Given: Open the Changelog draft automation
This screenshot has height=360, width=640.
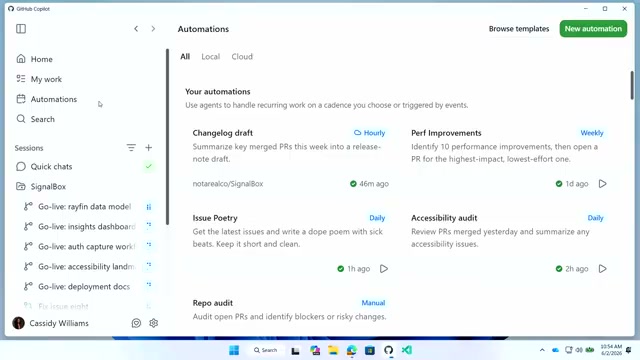Looking at the screenshot, I should click(x=223, y=133).
